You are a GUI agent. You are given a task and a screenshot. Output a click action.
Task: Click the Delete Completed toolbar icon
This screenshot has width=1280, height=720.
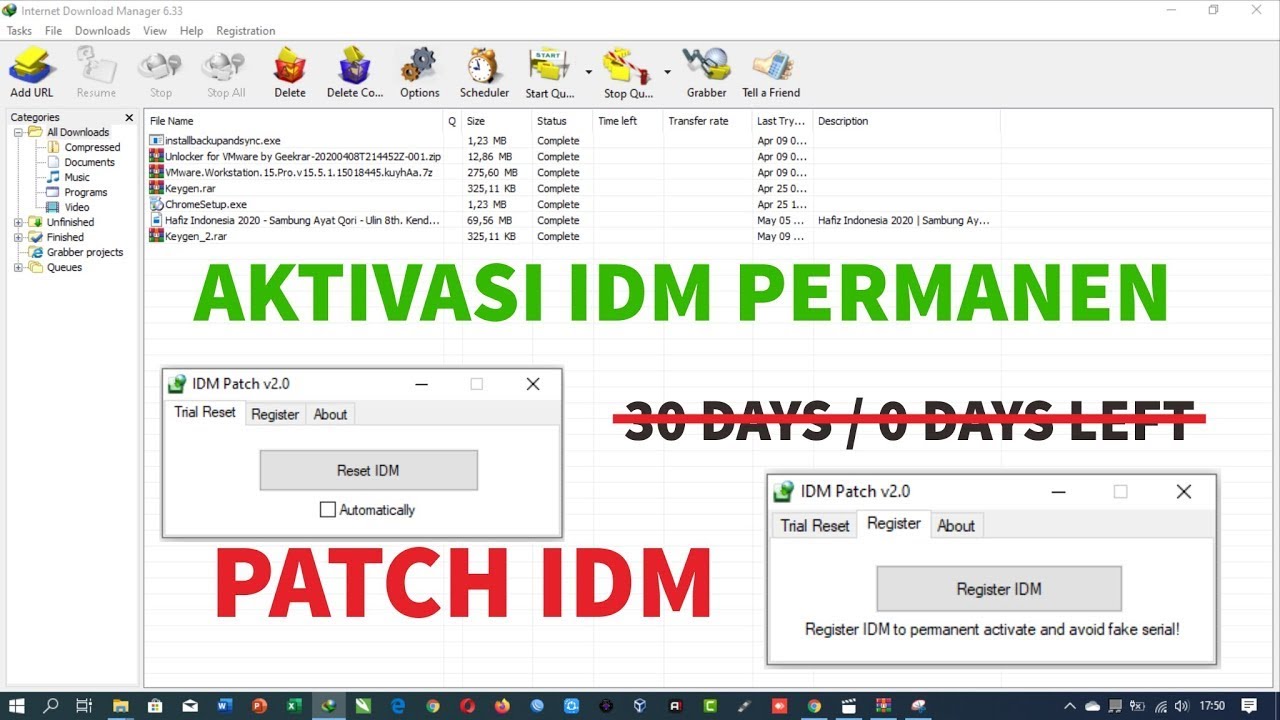[x=355, y=72]
